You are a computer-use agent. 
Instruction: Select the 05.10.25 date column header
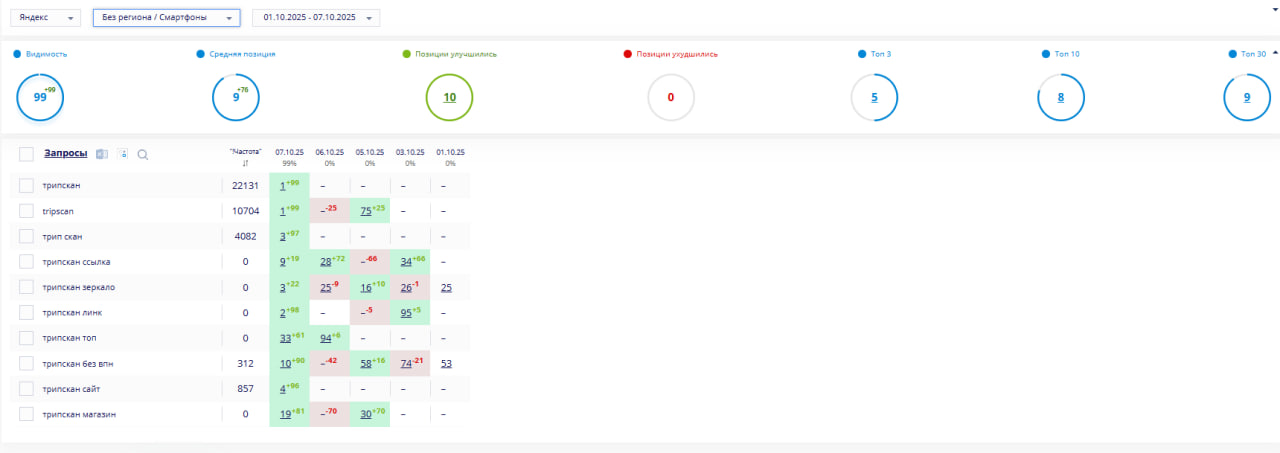[x=370, y=152]
